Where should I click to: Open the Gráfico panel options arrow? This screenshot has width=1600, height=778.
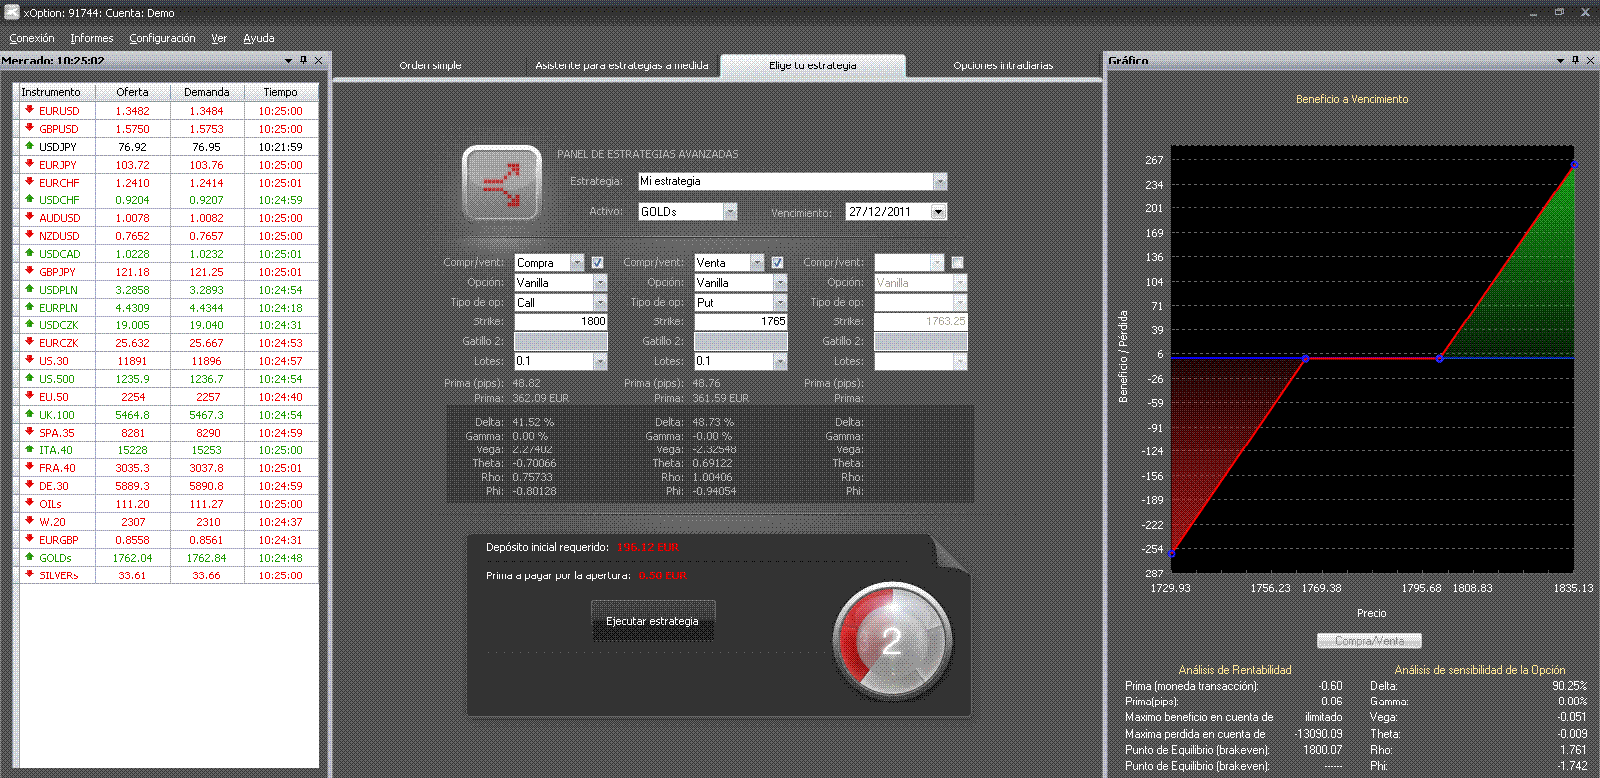coord(1560,60)
